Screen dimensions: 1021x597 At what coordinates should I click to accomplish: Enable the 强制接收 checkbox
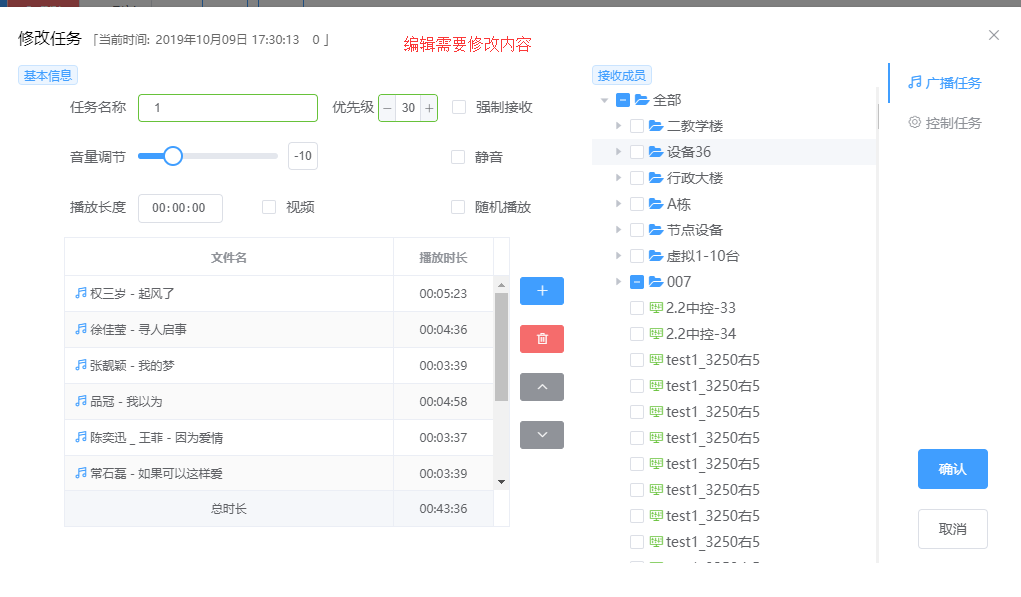pos(459,107)
